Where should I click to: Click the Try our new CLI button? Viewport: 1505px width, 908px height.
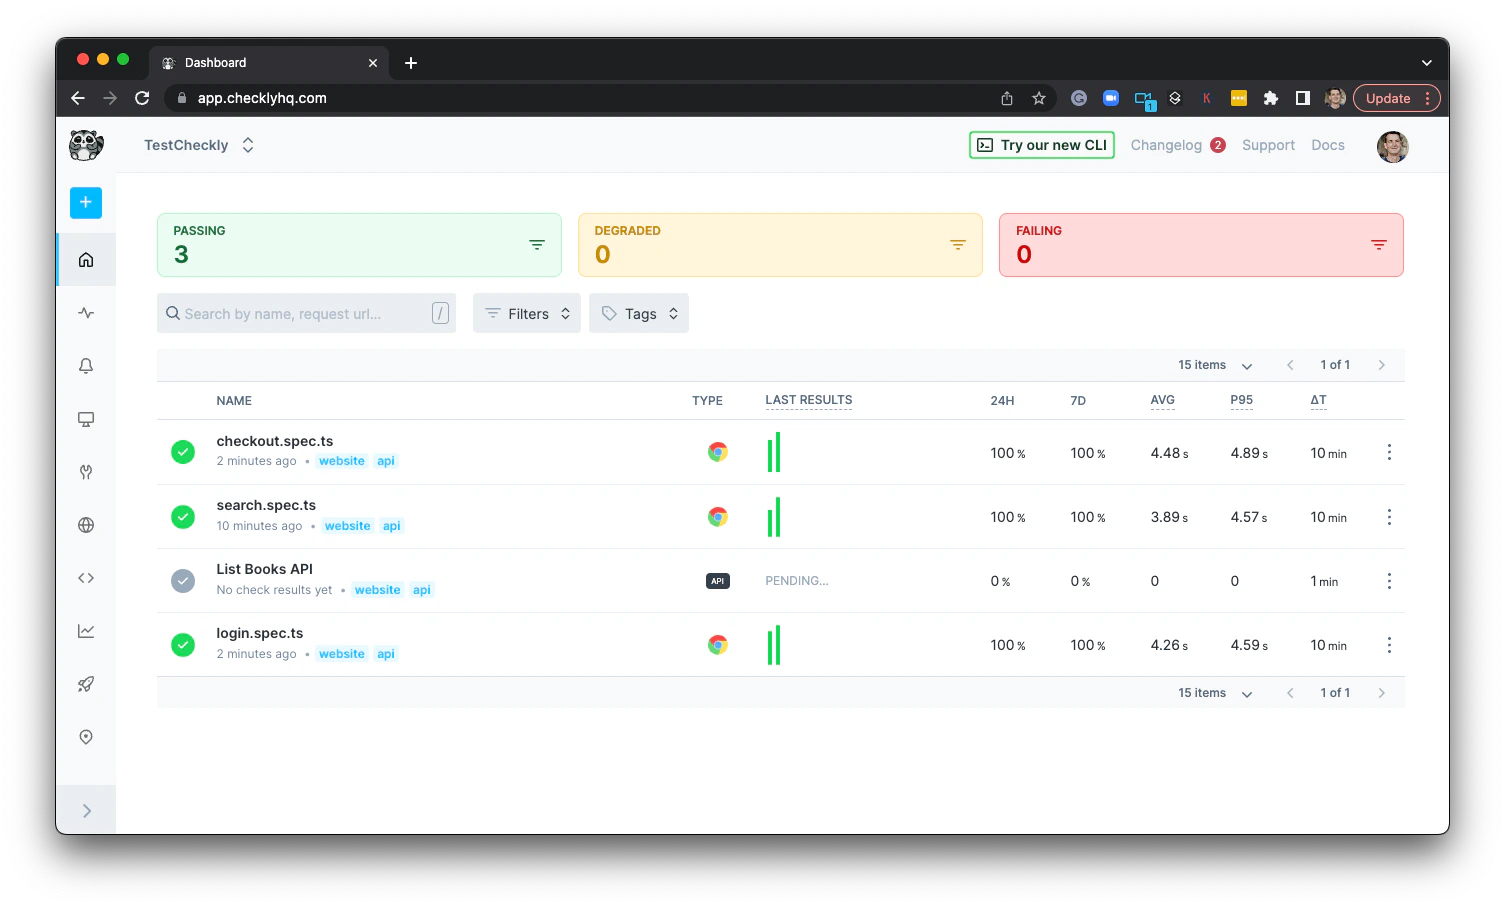[1041, 145]
